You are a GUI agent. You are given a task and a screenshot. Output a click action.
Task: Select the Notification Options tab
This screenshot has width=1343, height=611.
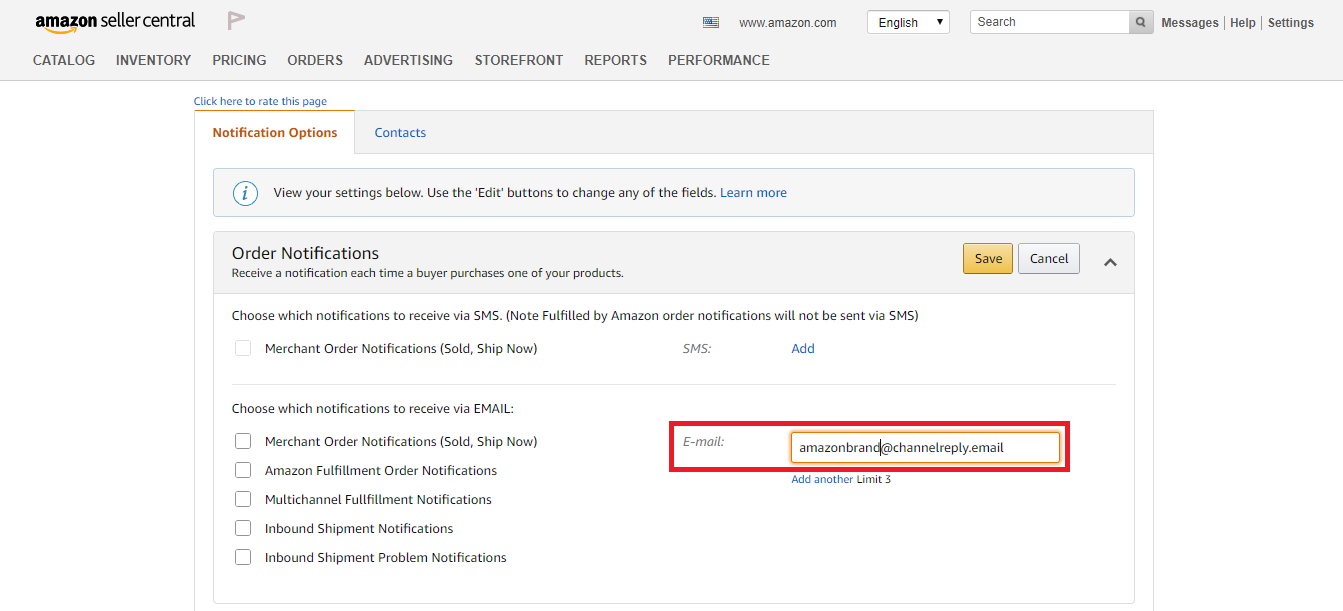(275, 132)
